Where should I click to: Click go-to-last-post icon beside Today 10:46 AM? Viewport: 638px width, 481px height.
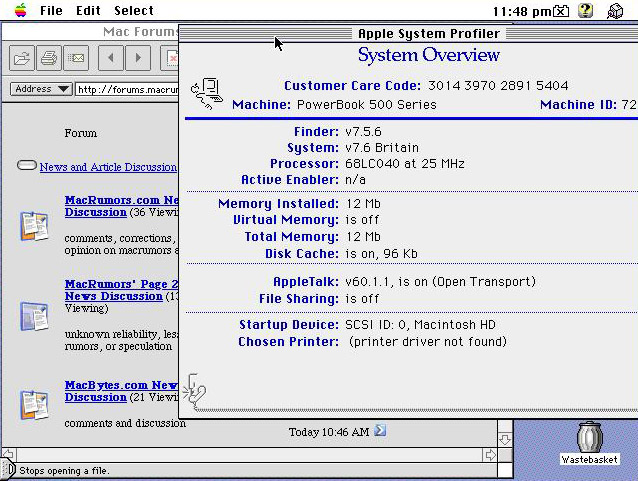click(x=380, y=430)
